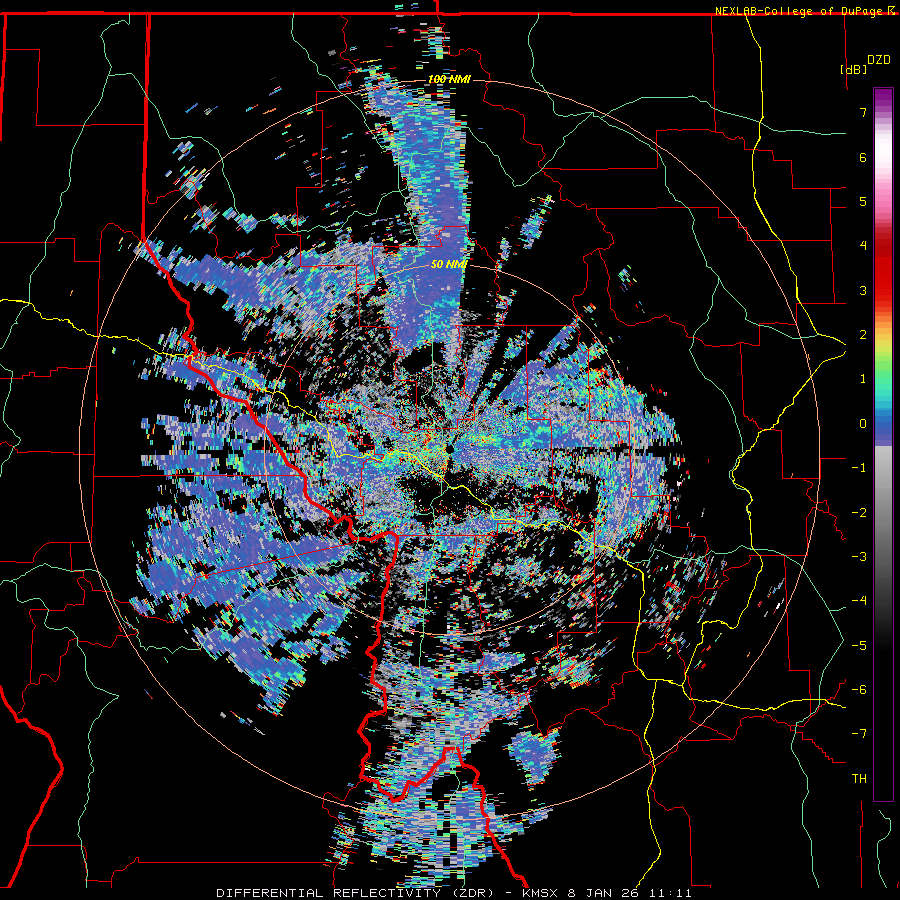Click the '0' value on color scale
This screenshot has height=900, width=900.
[863, 424]
